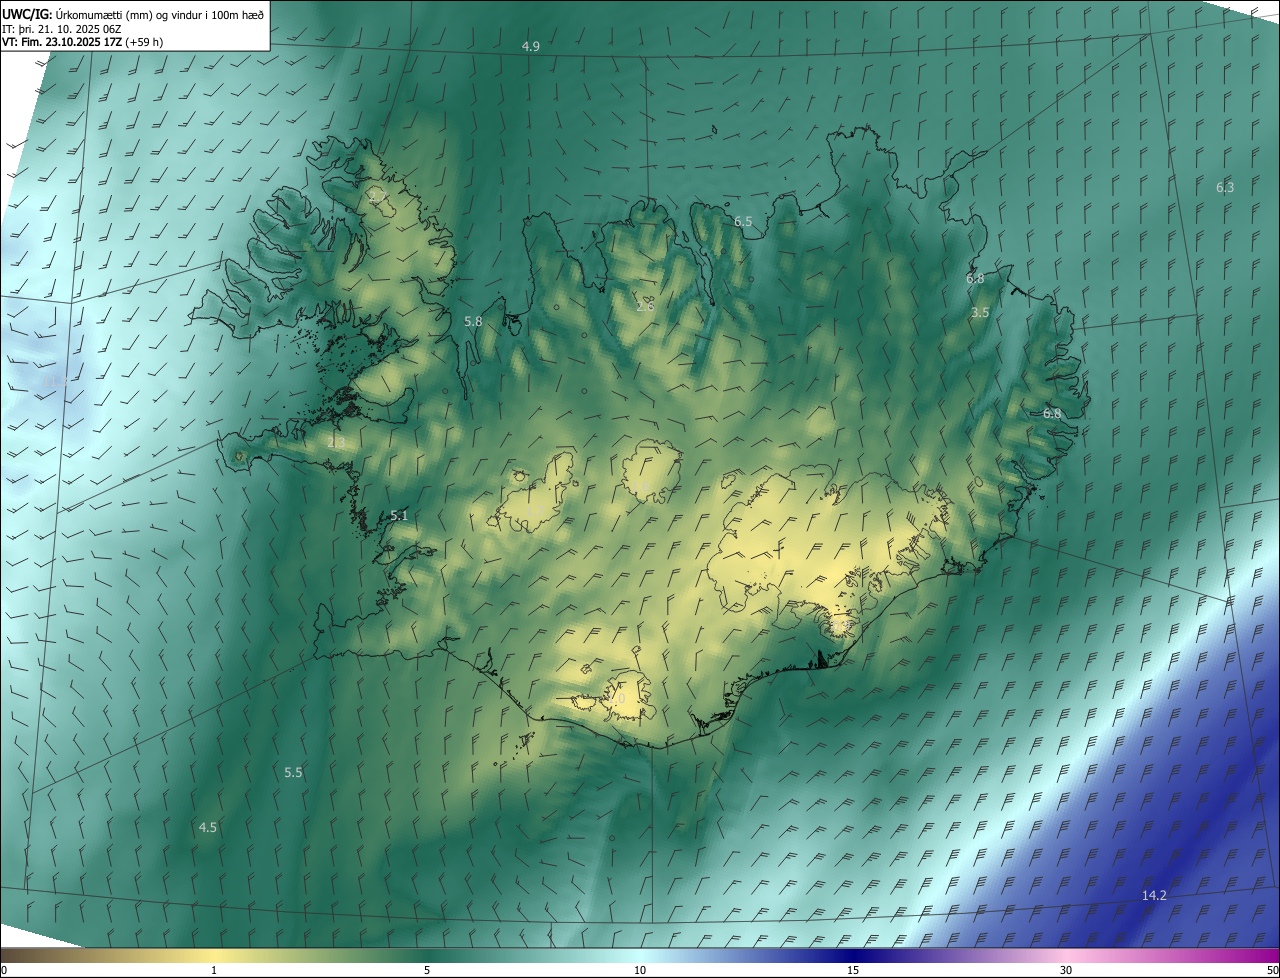Click the '30' tick on the colour scale
1280x978 pixels.
pos(1066,970)
